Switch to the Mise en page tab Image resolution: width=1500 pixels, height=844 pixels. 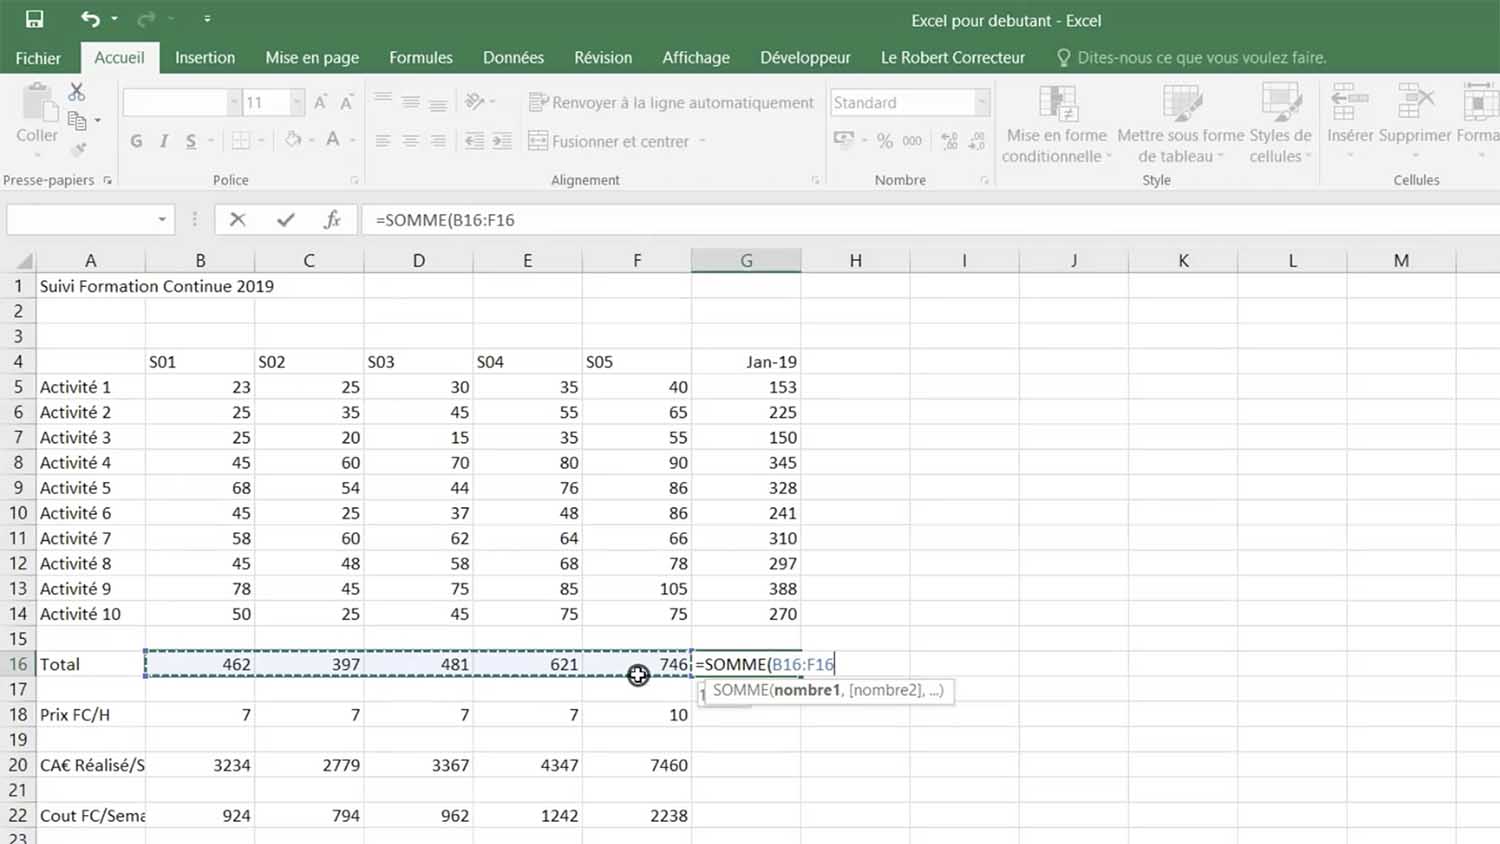click(x=312, y=58)
